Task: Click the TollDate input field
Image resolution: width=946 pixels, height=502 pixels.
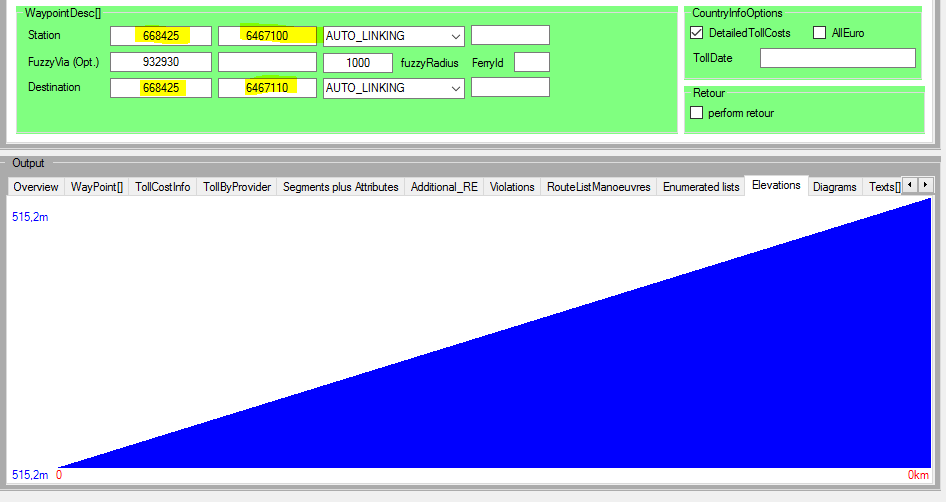Action: (837, 58)
